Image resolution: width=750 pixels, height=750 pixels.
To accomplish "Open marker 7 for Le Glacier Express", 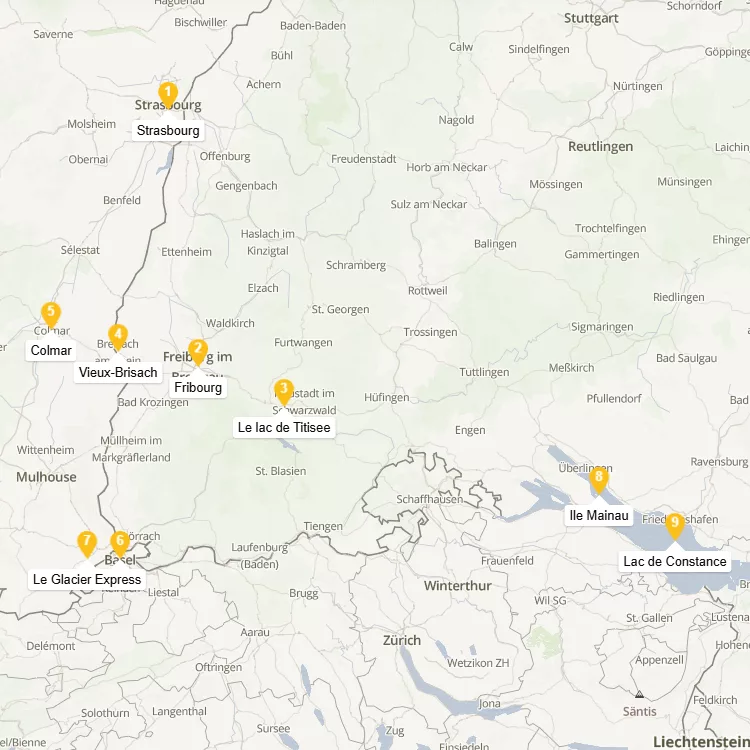I will [x=87, y=544].
